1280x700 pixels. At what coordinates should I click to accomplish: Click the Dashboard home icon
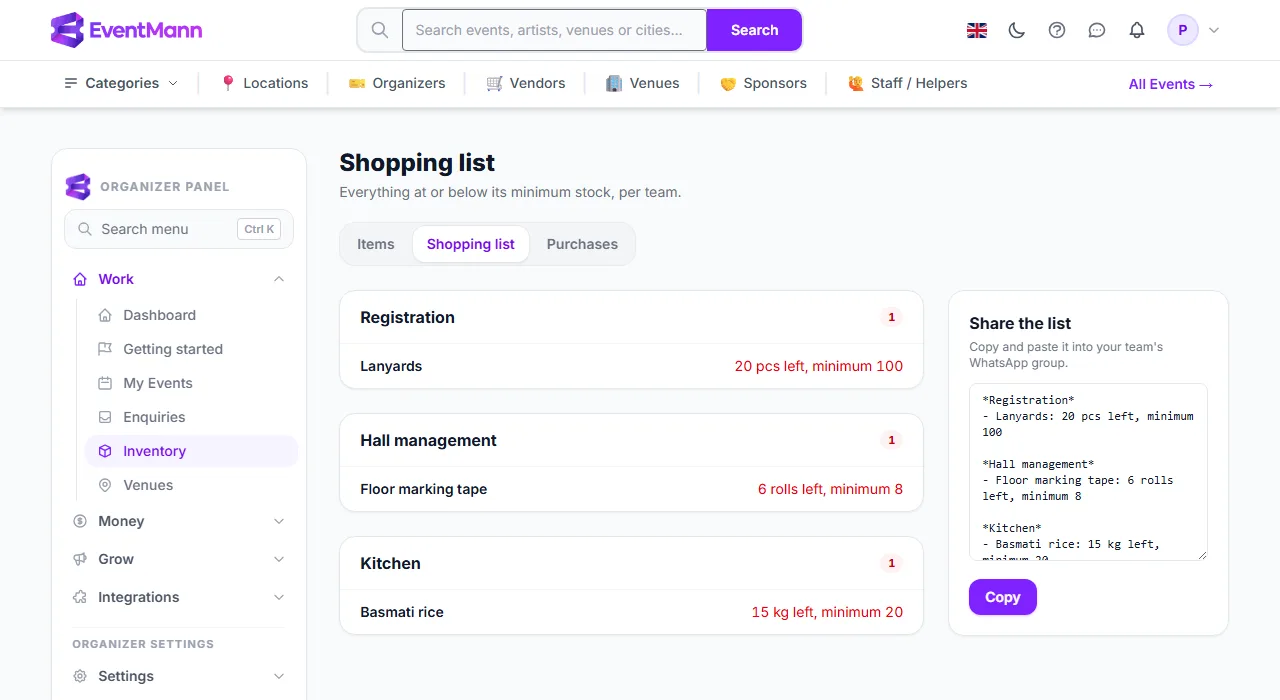(x=105, y=315)
